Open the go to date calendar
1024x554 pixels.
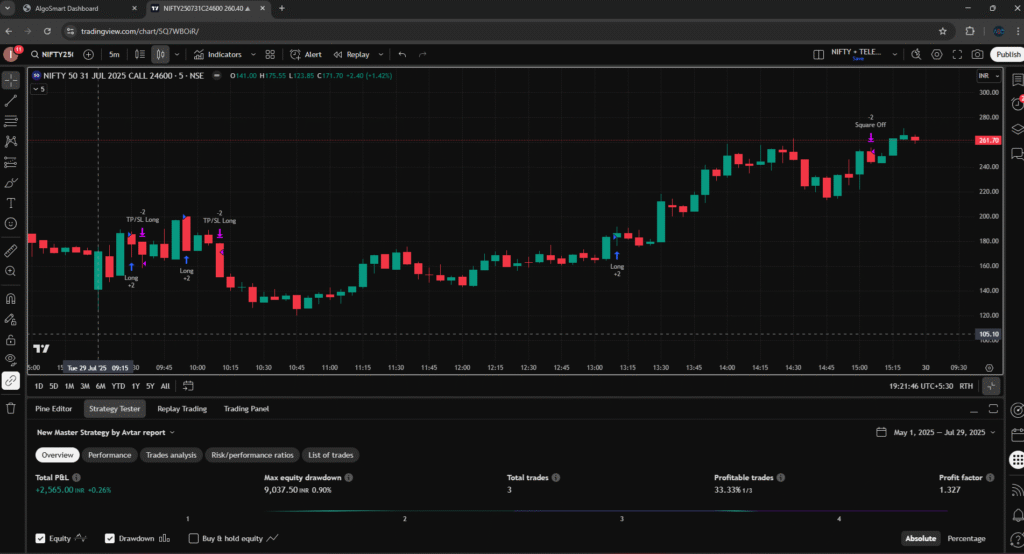[188, 386]
